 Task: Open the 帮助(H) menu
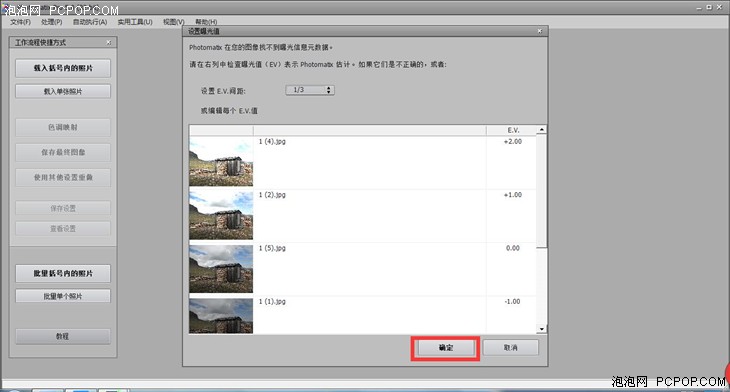point(206,22)
